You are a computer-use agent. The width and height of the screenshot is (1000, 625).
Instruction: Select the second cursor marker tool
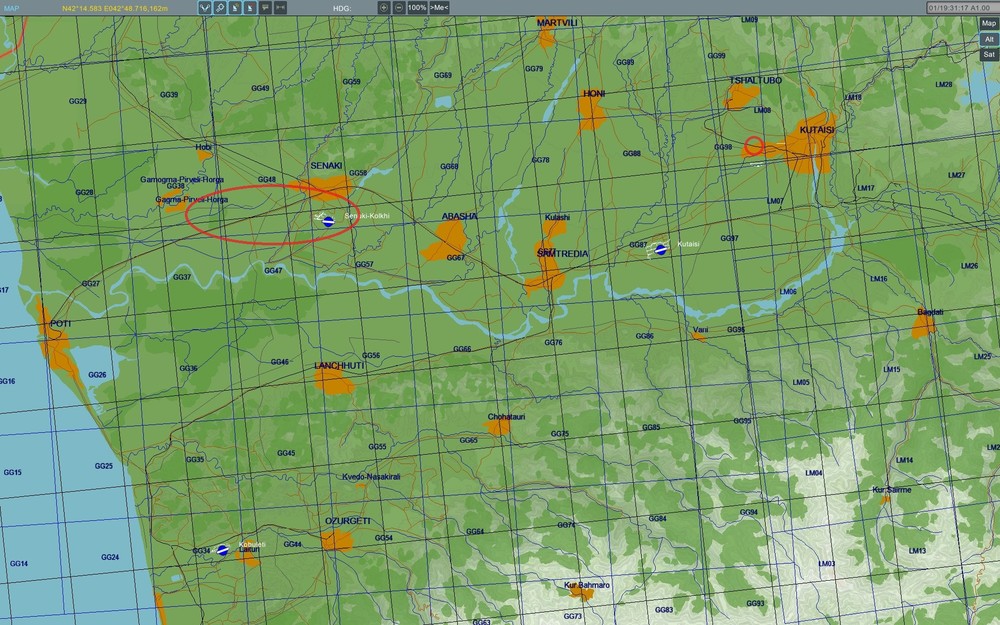(250, 8)
